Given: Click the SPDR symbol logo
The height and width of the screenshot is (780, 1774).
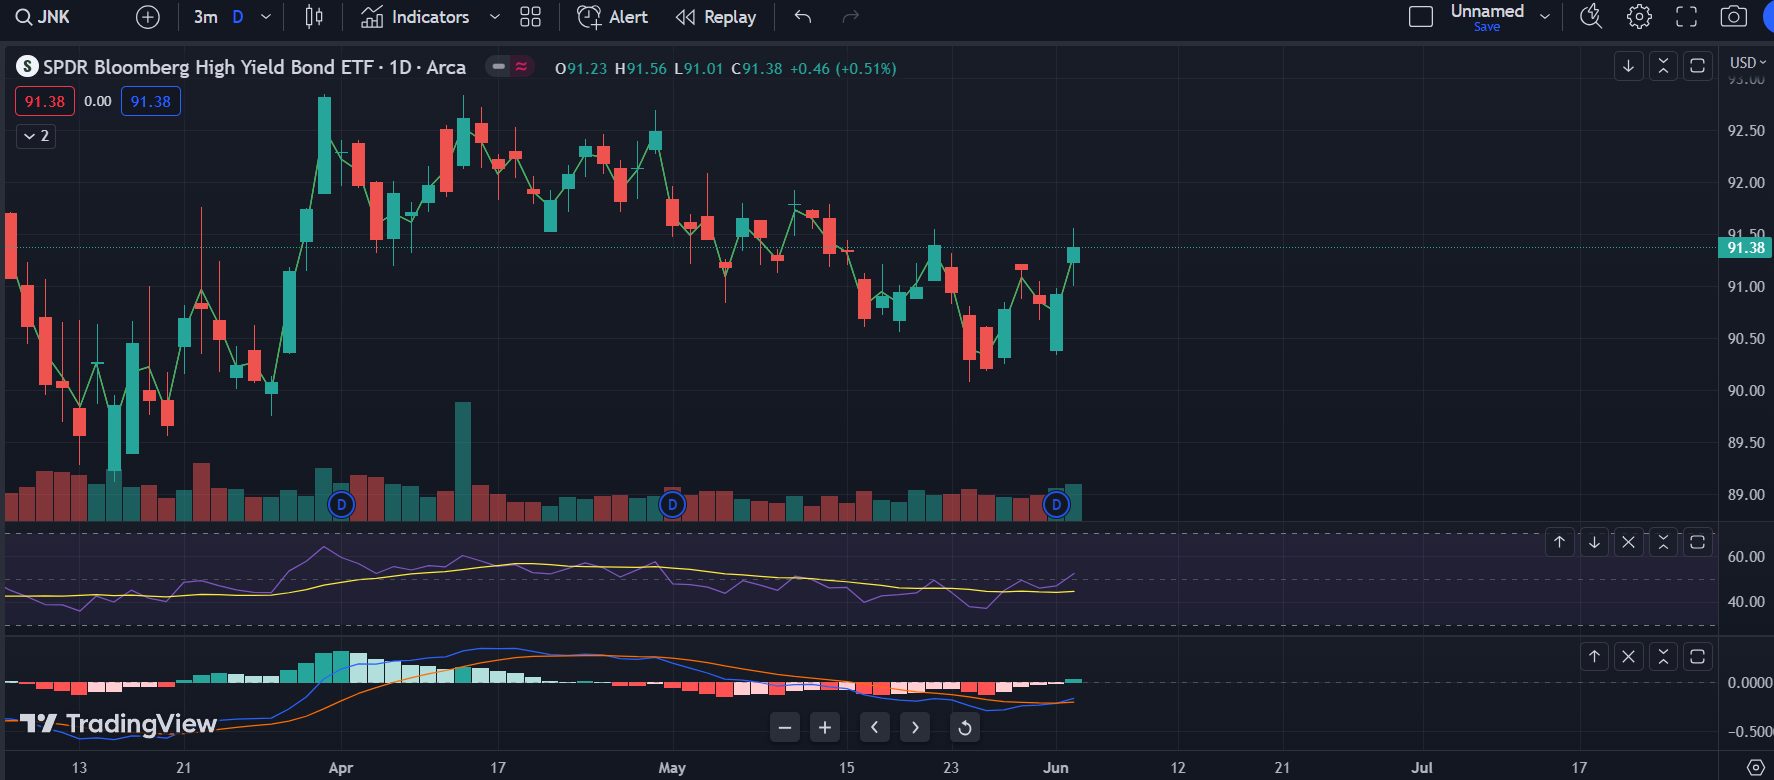Looking at the screenshot, I should 27,67.
